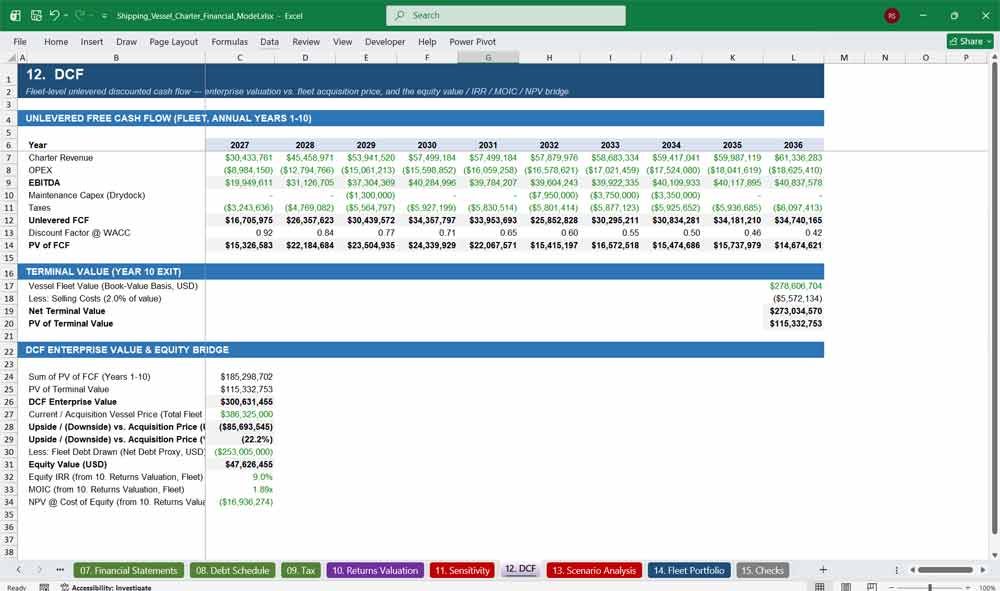Switch to 09. Tax sheet
1000x591 pixels.
301,571
